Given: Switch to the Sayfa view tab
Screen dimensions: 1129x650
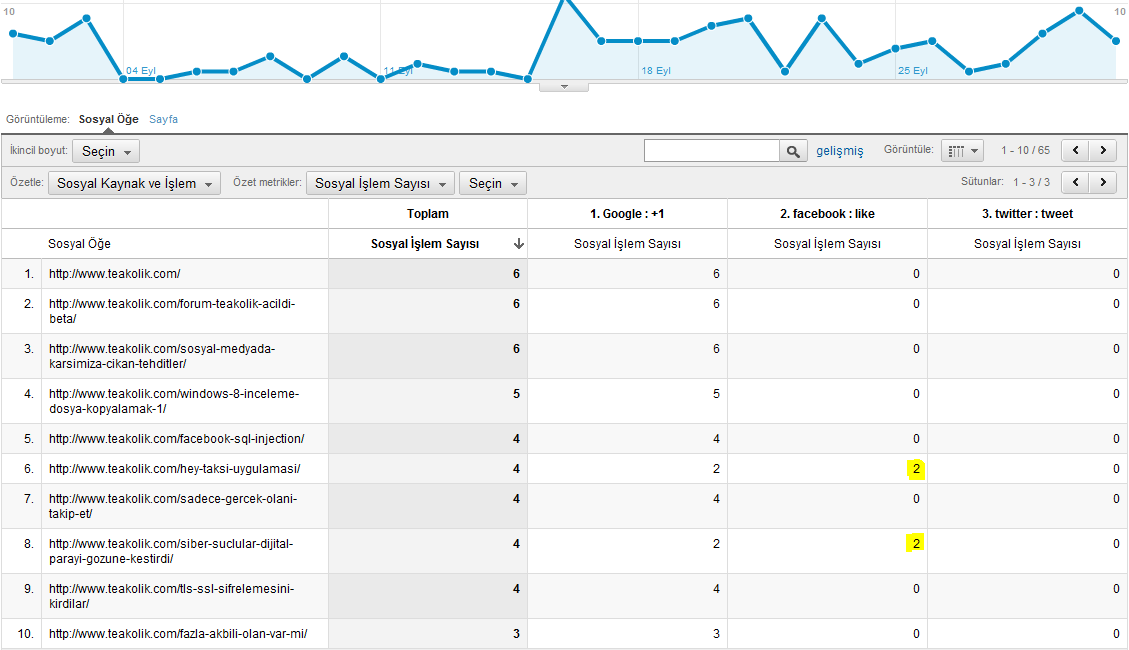Looking at the screenshot, I should pyautogui.click(x=163, y=119).
